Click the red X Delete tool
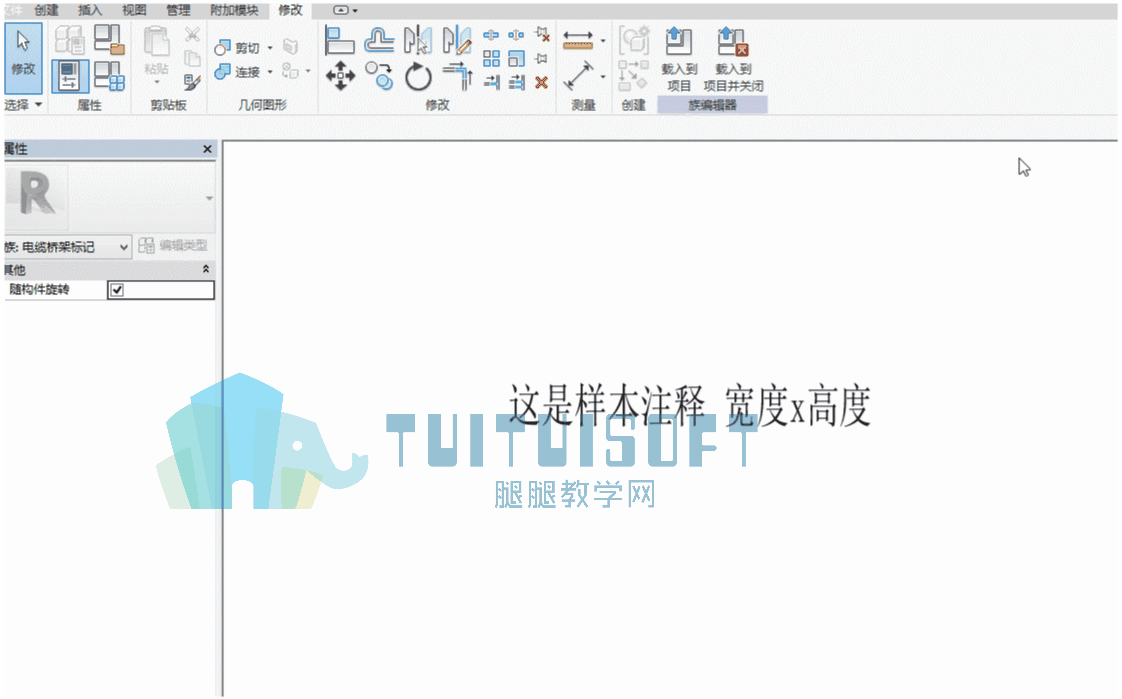1122x699 pixels. click(x=542, y=82)
